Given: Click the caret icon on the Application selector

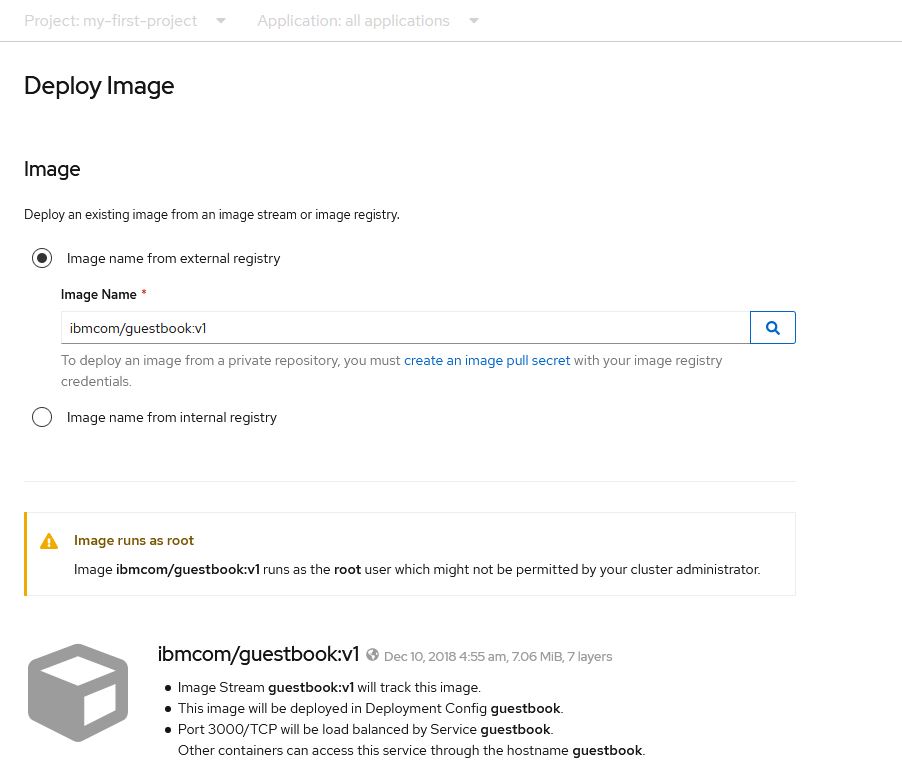Looking at the screenshot, I should (x=473, y=20).
